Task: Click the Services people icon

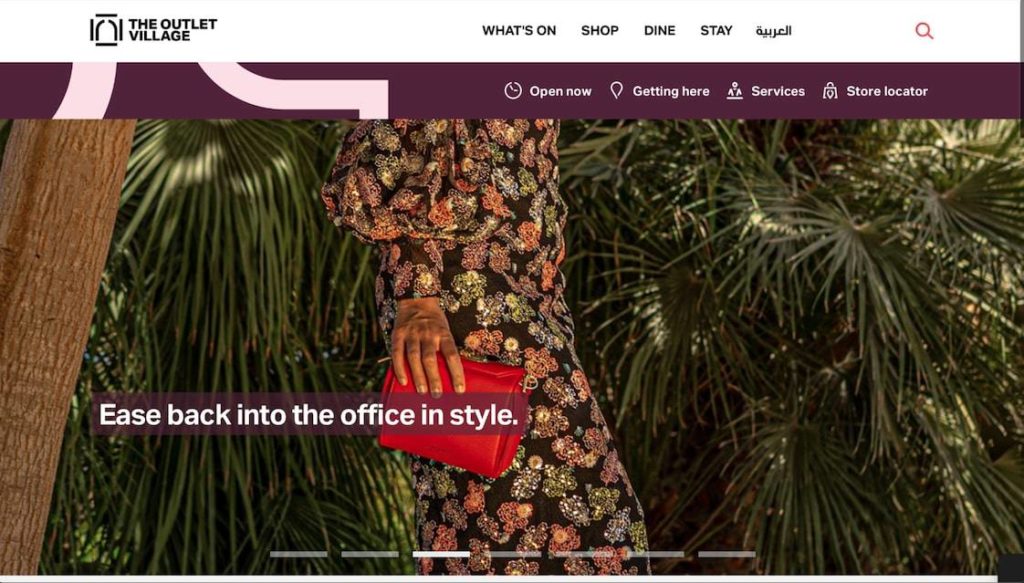Action: pyautogui.click(x=735, y=91)
